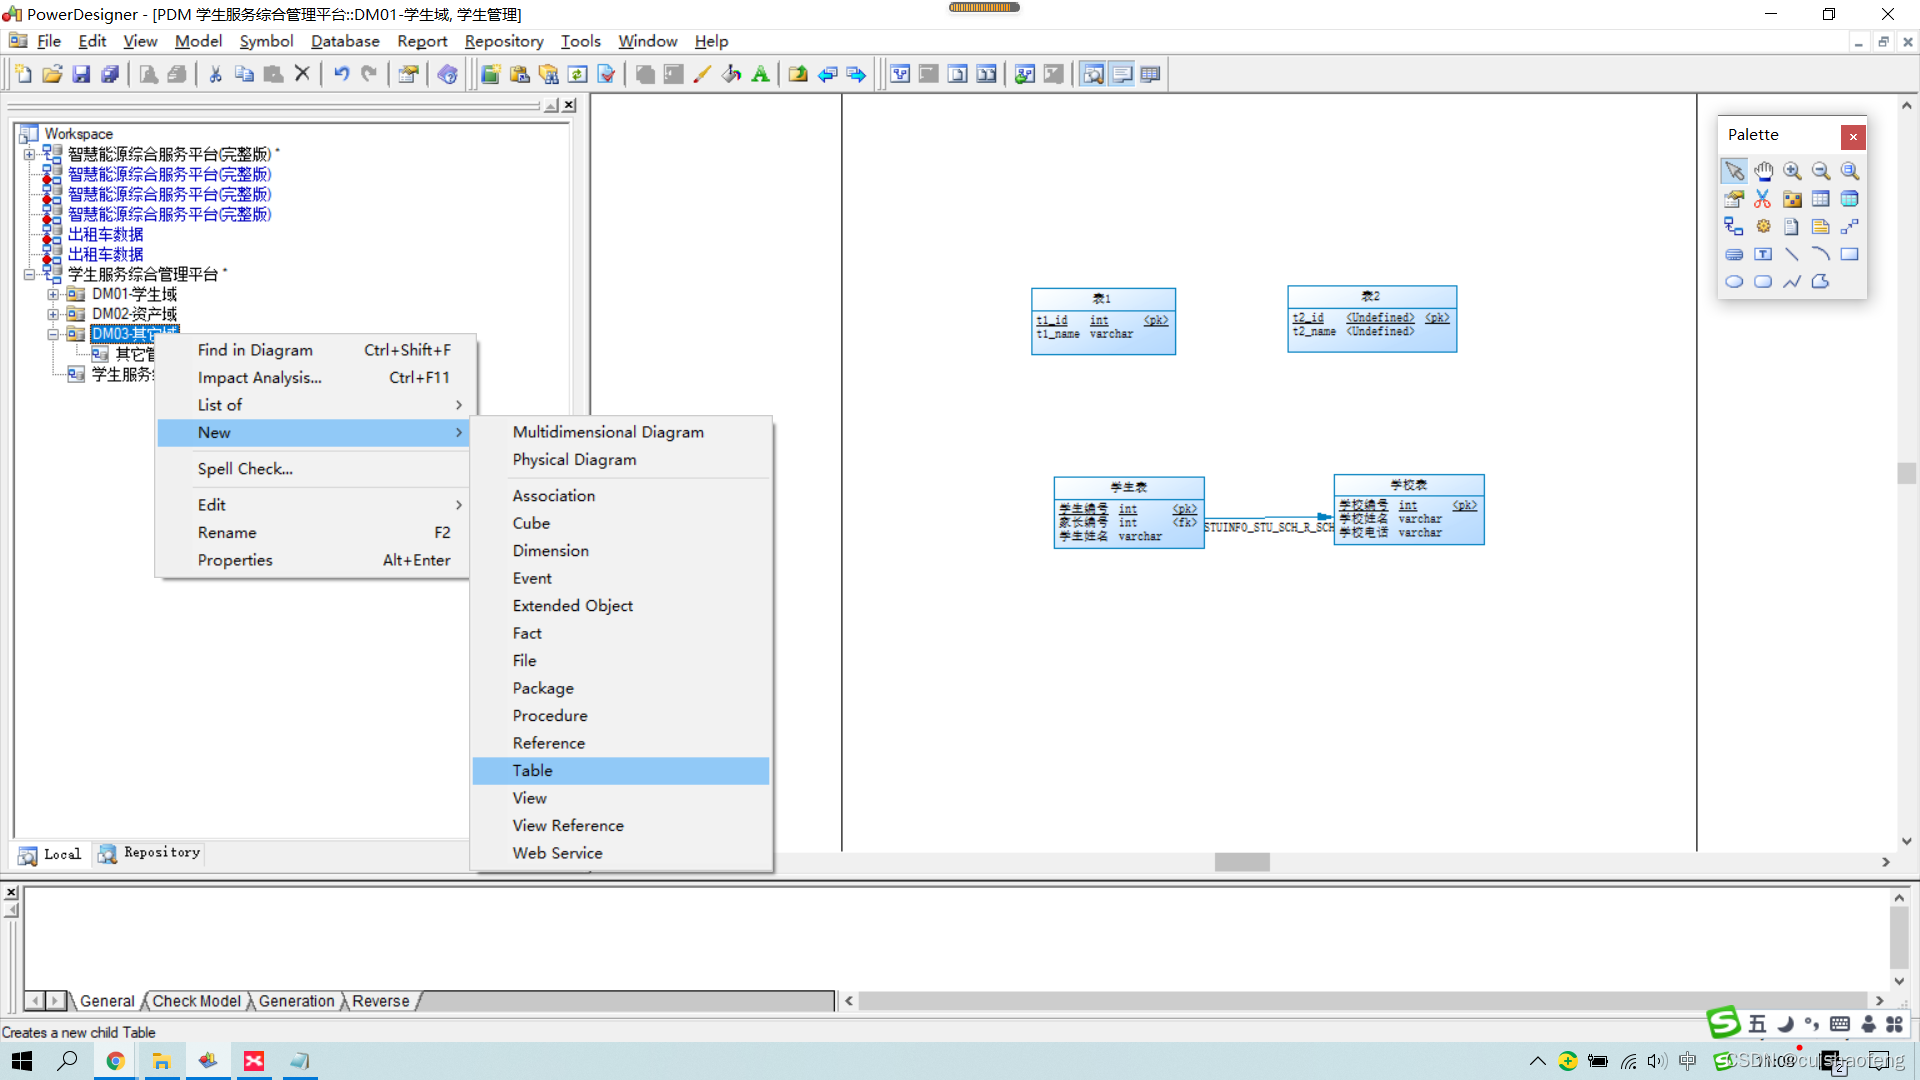The height and width of the screenshot is (1080, 1920).
Task: Click the Undo toolbar icon
Action: [341, 74]
